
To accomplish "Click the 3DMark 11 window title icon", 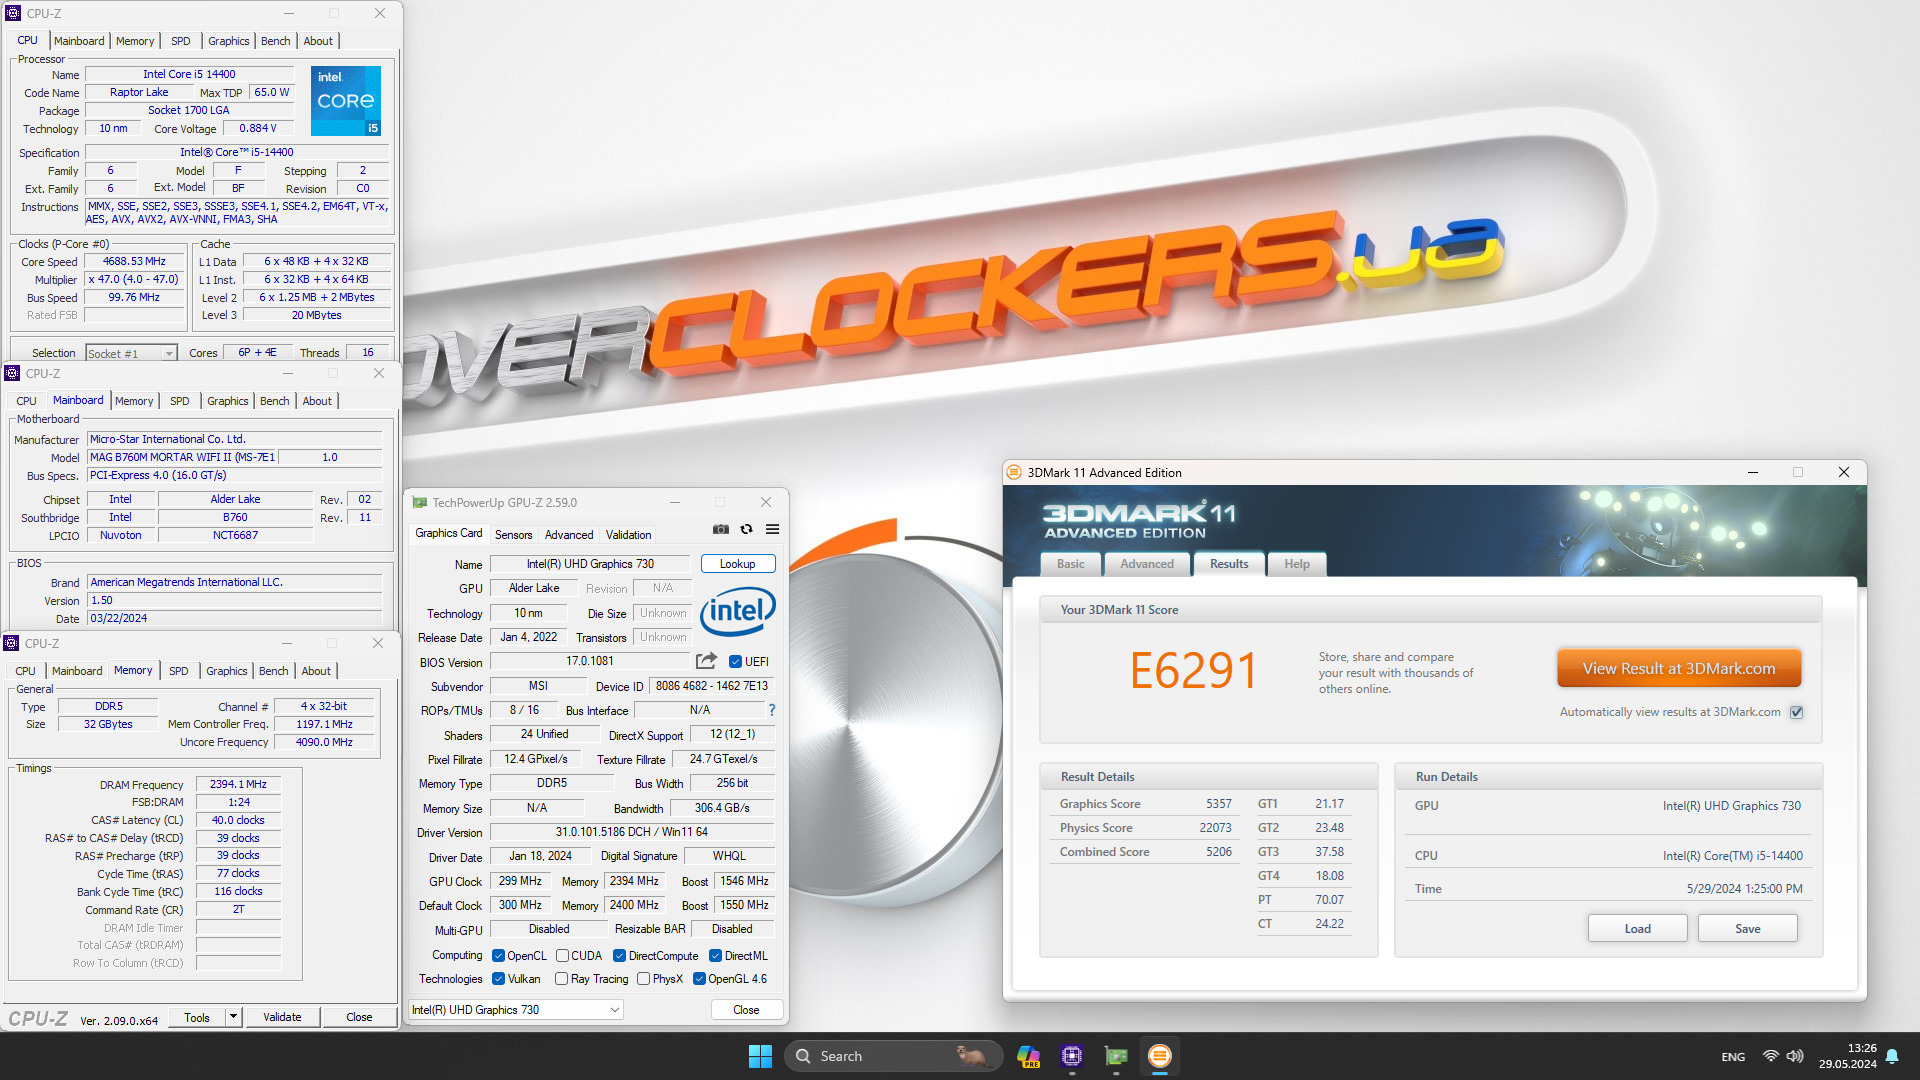I will (x=1014, y=472).
